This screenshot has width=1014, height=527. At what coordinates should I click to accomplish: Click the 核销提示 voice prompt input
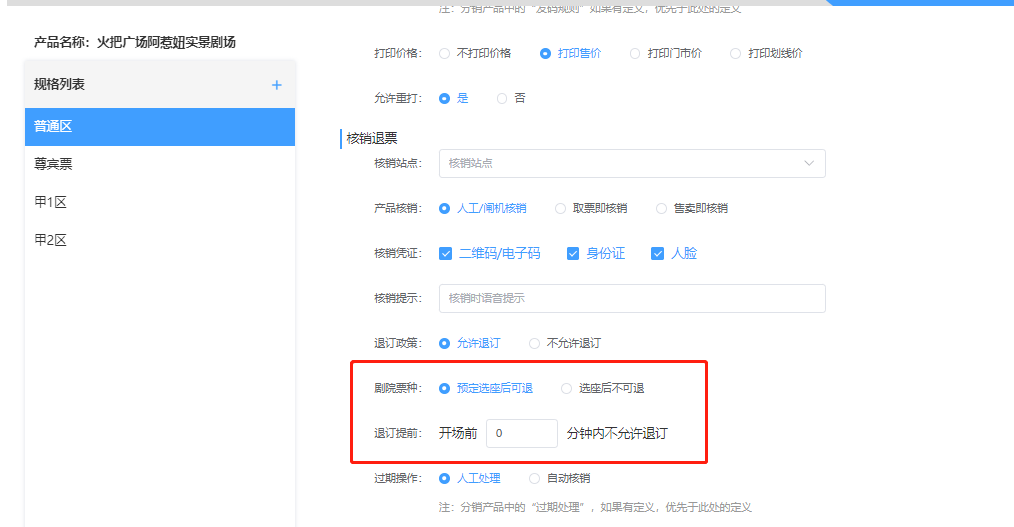tap(632, 298)
